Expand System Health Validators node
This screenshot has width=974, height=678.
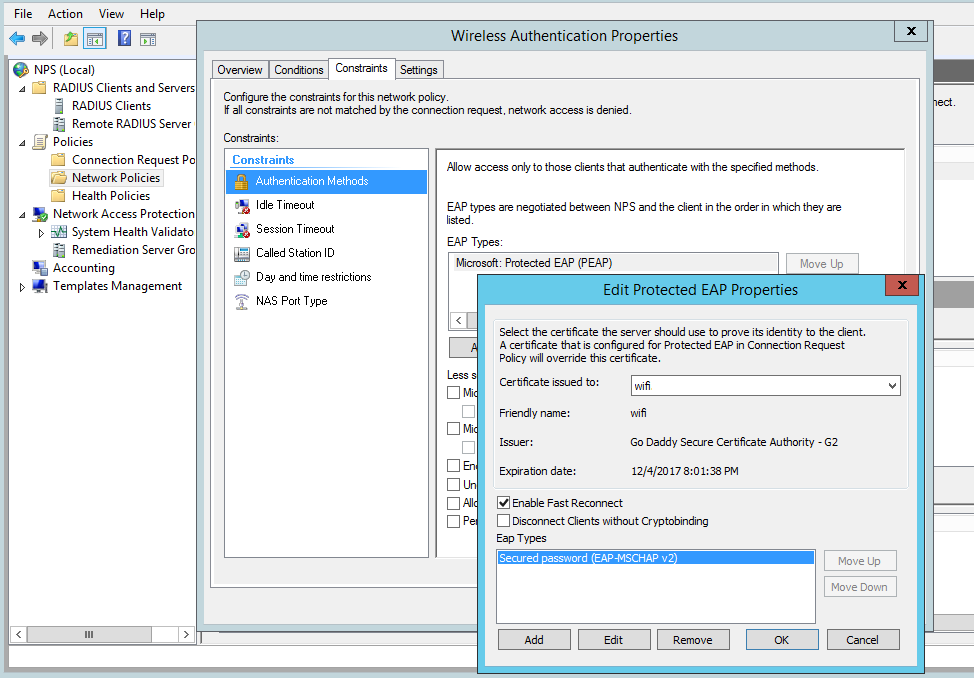pos(41,233)
